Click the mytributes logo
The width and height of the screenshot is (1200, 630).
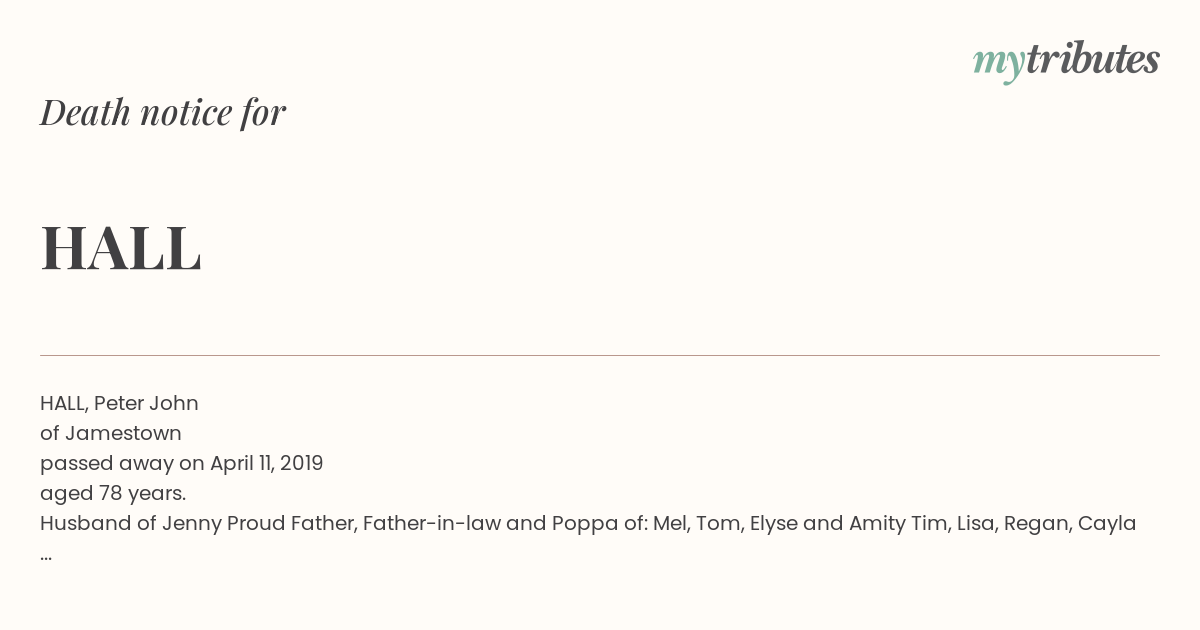coord(1066,61)
